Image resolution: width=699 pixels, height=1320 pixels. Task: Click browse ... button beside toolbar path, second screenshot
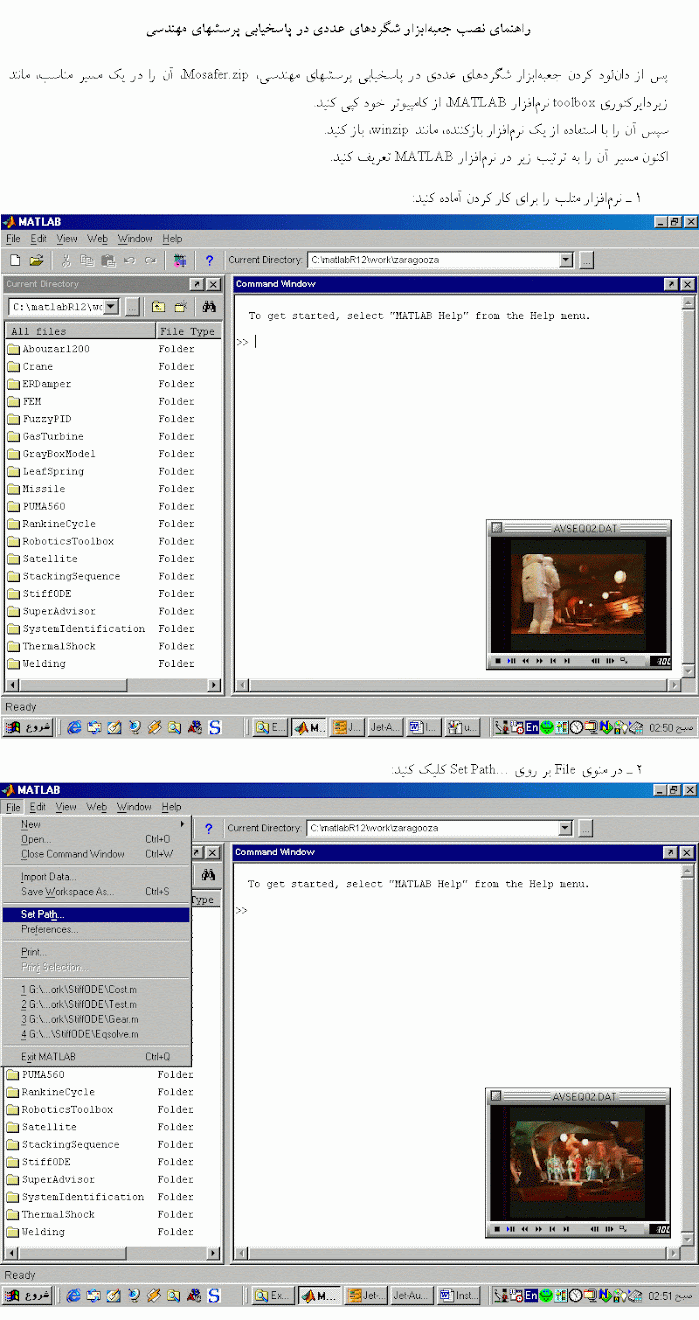(585, 828)
